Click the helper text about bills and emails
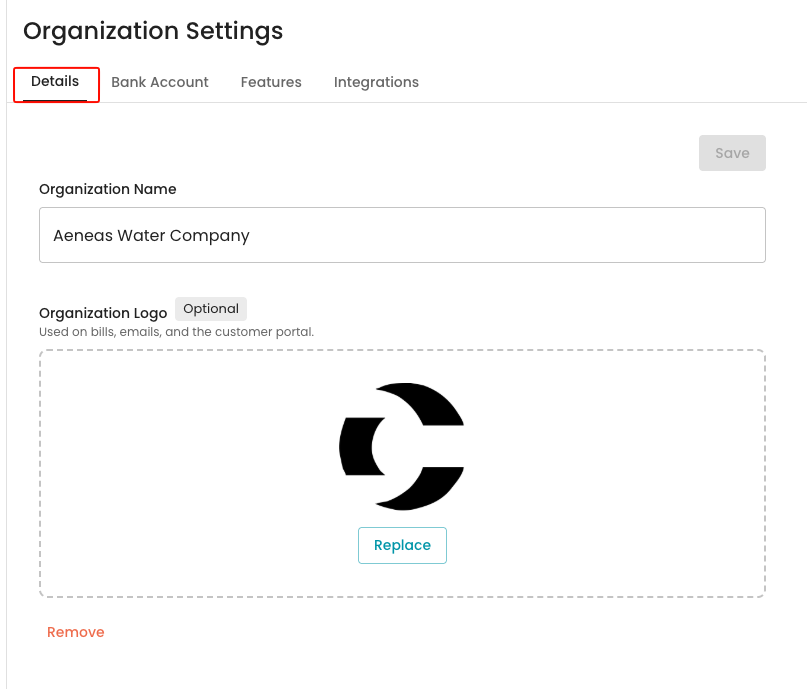Viewport: 807px width, 689px height. coord(177,332)
